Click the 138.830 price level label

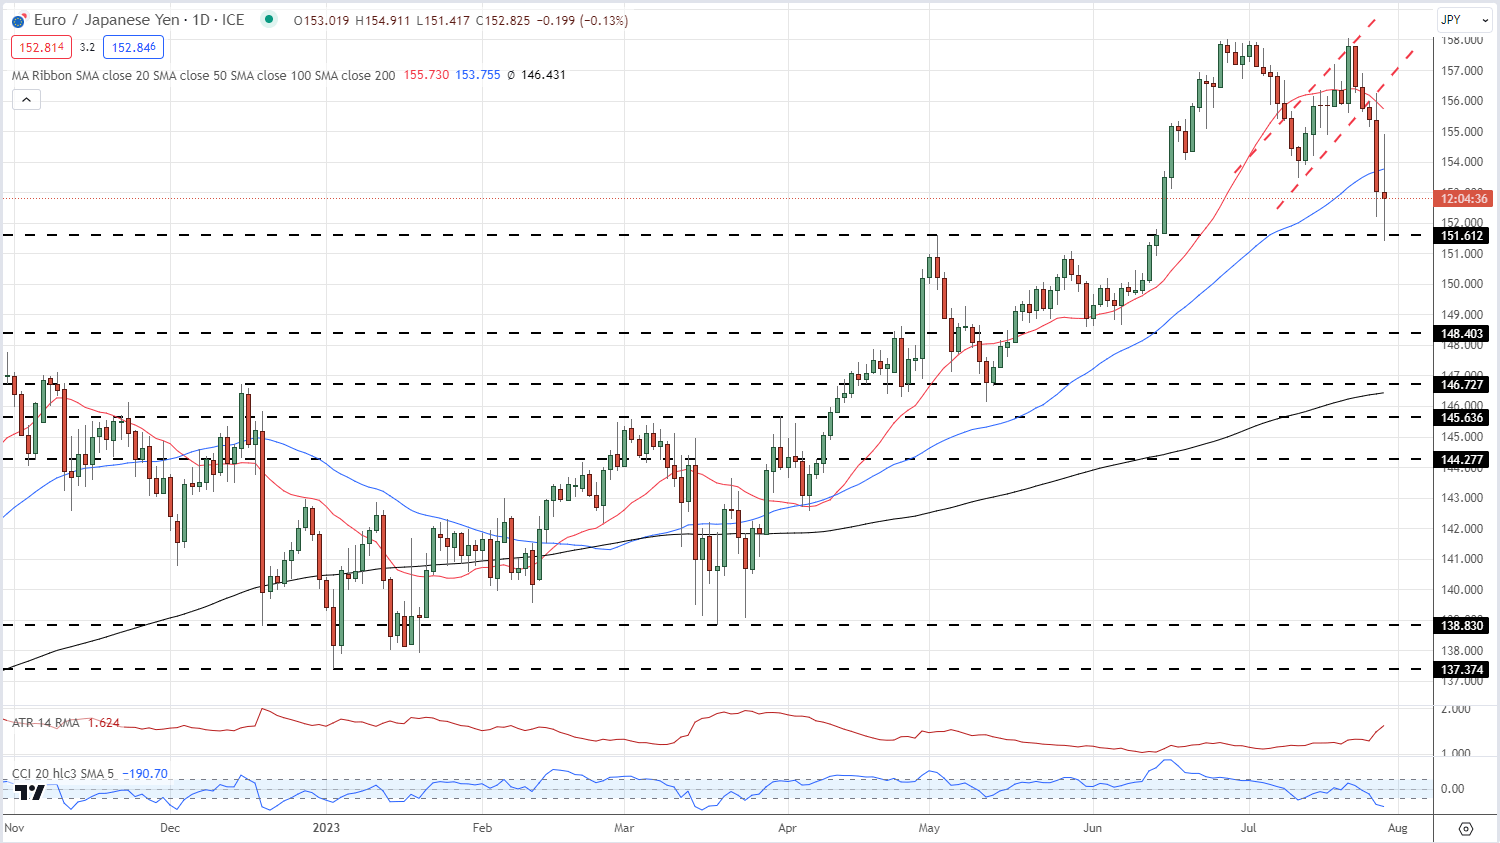tap(1463, 626)
